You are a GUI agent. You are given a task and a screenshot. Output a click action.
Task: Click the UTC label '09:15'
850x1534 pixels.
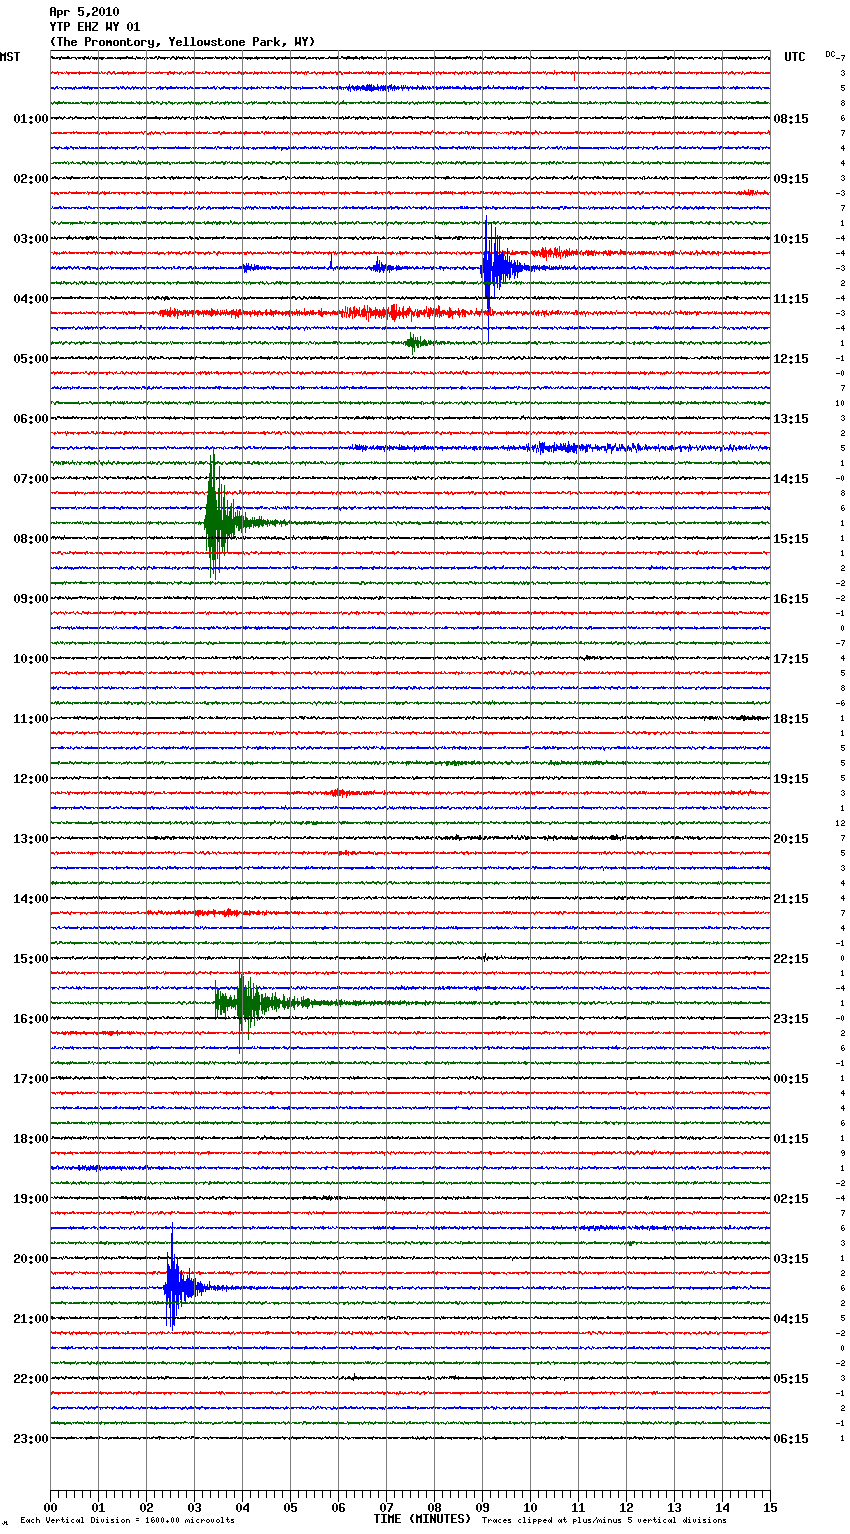coord(791,179)
